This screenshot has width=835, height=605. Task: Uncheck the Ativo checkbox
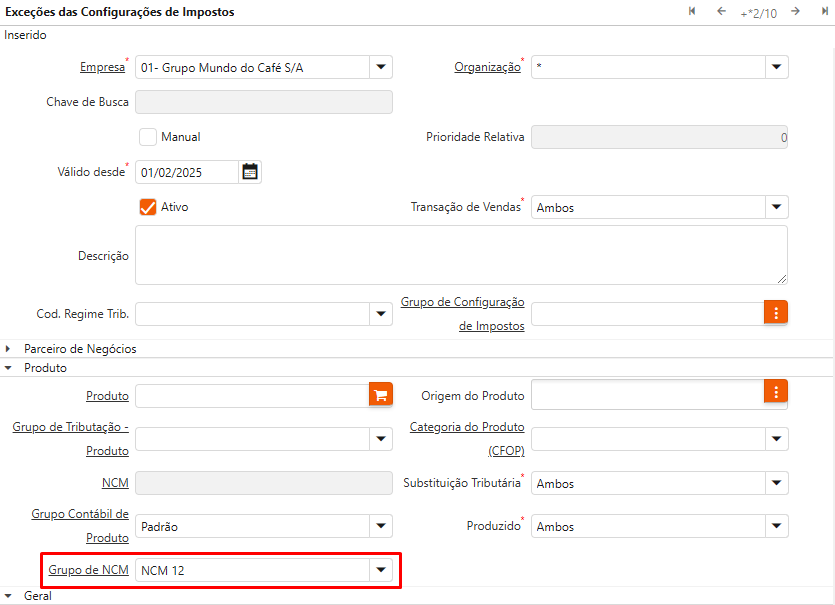148,207
